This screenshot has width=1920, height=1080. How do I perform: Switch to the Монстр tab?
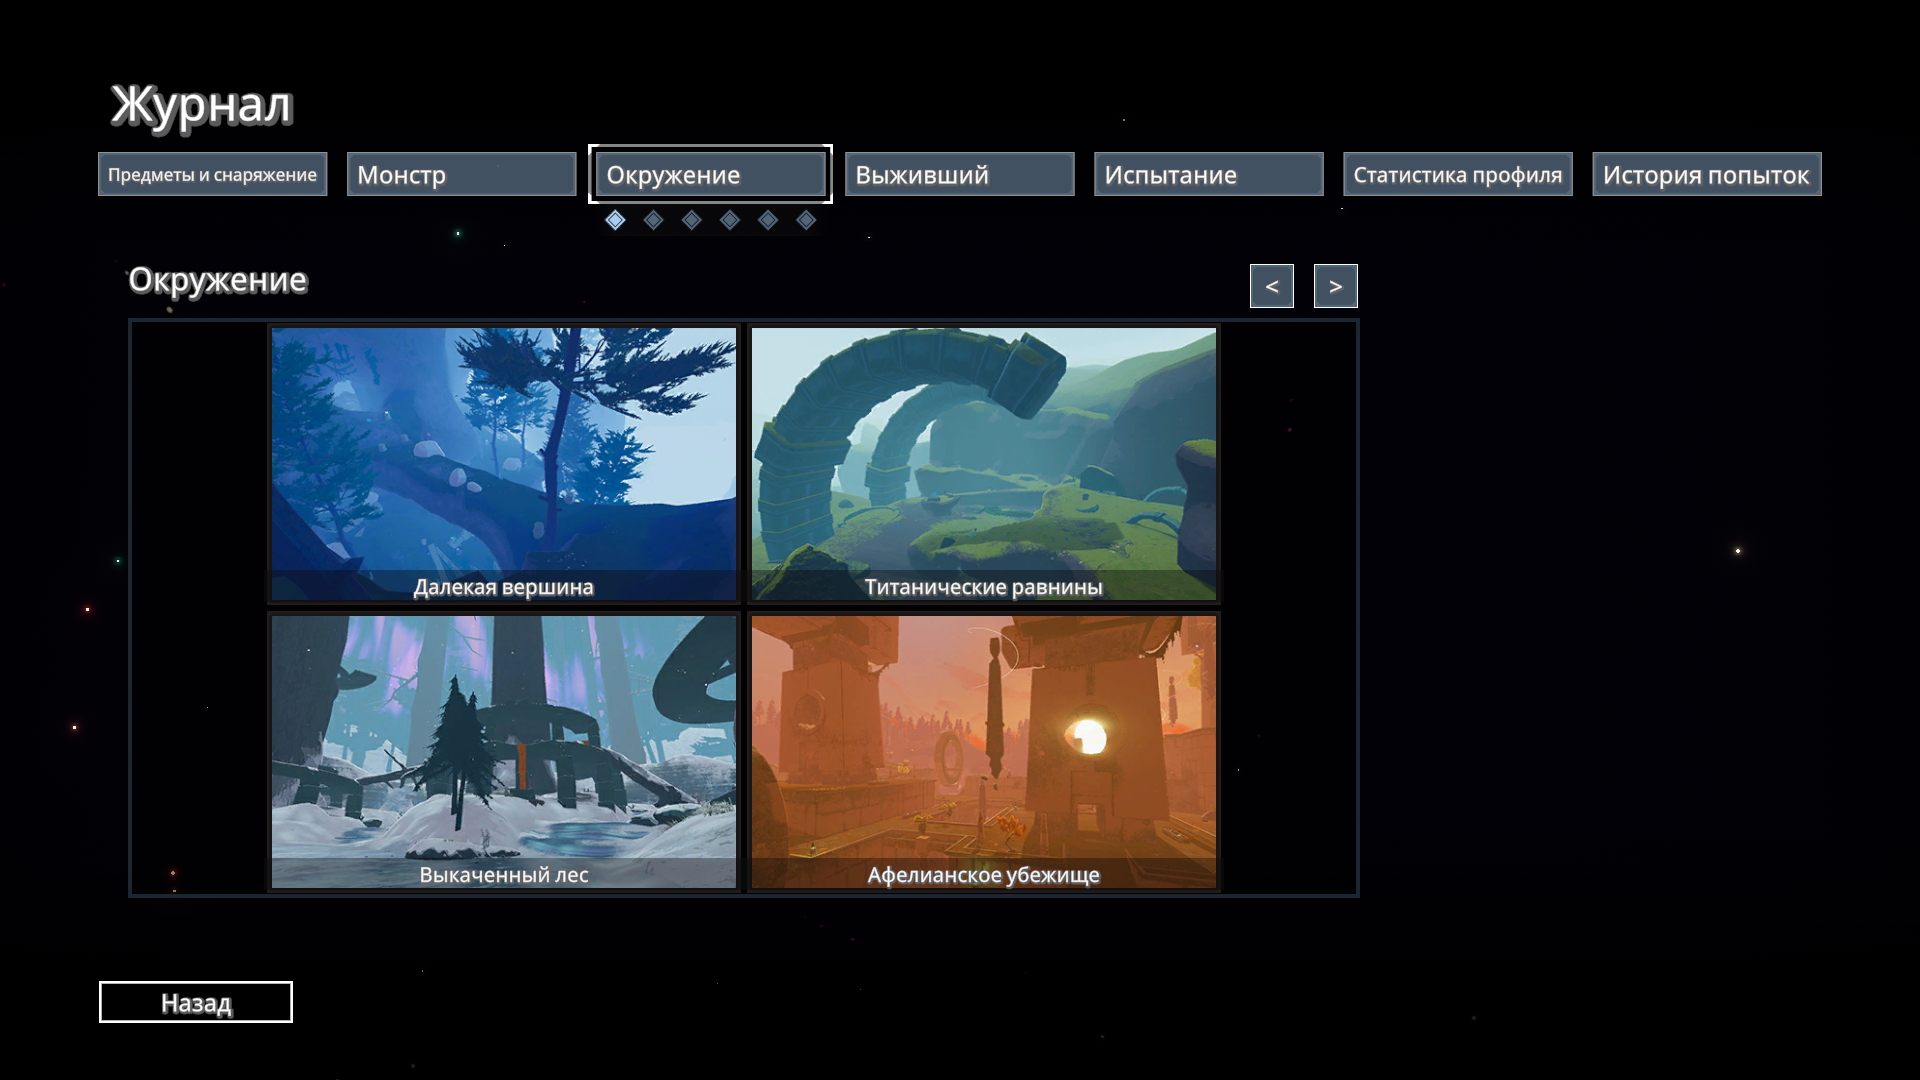(x=461, y=174)
